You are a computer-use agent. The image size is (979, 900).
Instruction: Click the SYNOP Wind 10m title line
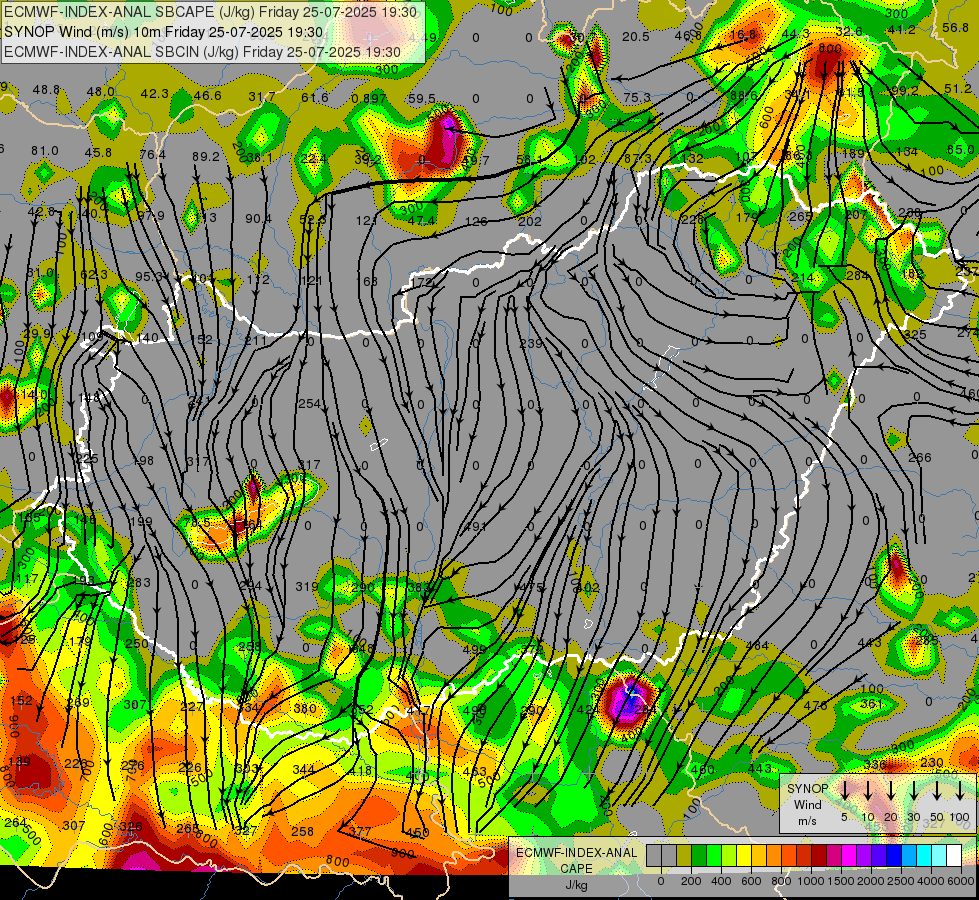164,32
